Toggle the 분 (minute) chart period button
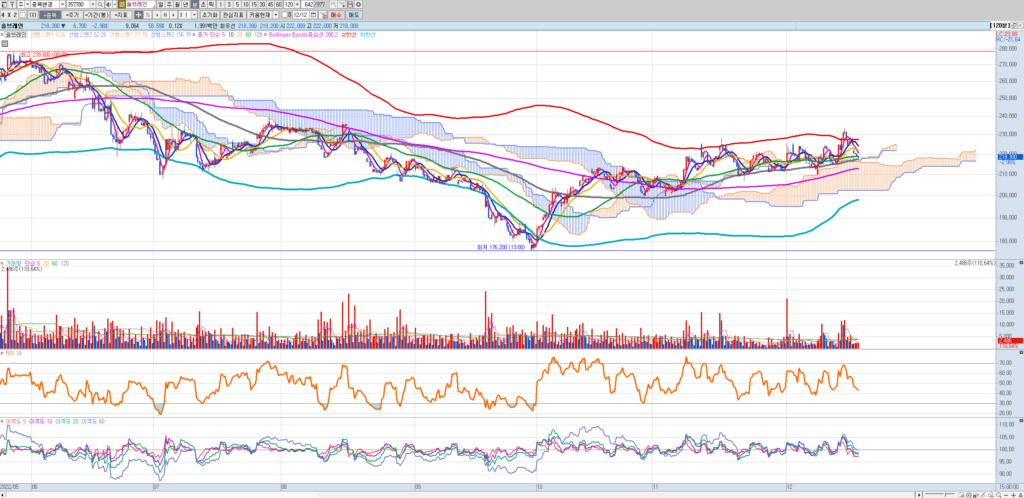 pos(193,5)
